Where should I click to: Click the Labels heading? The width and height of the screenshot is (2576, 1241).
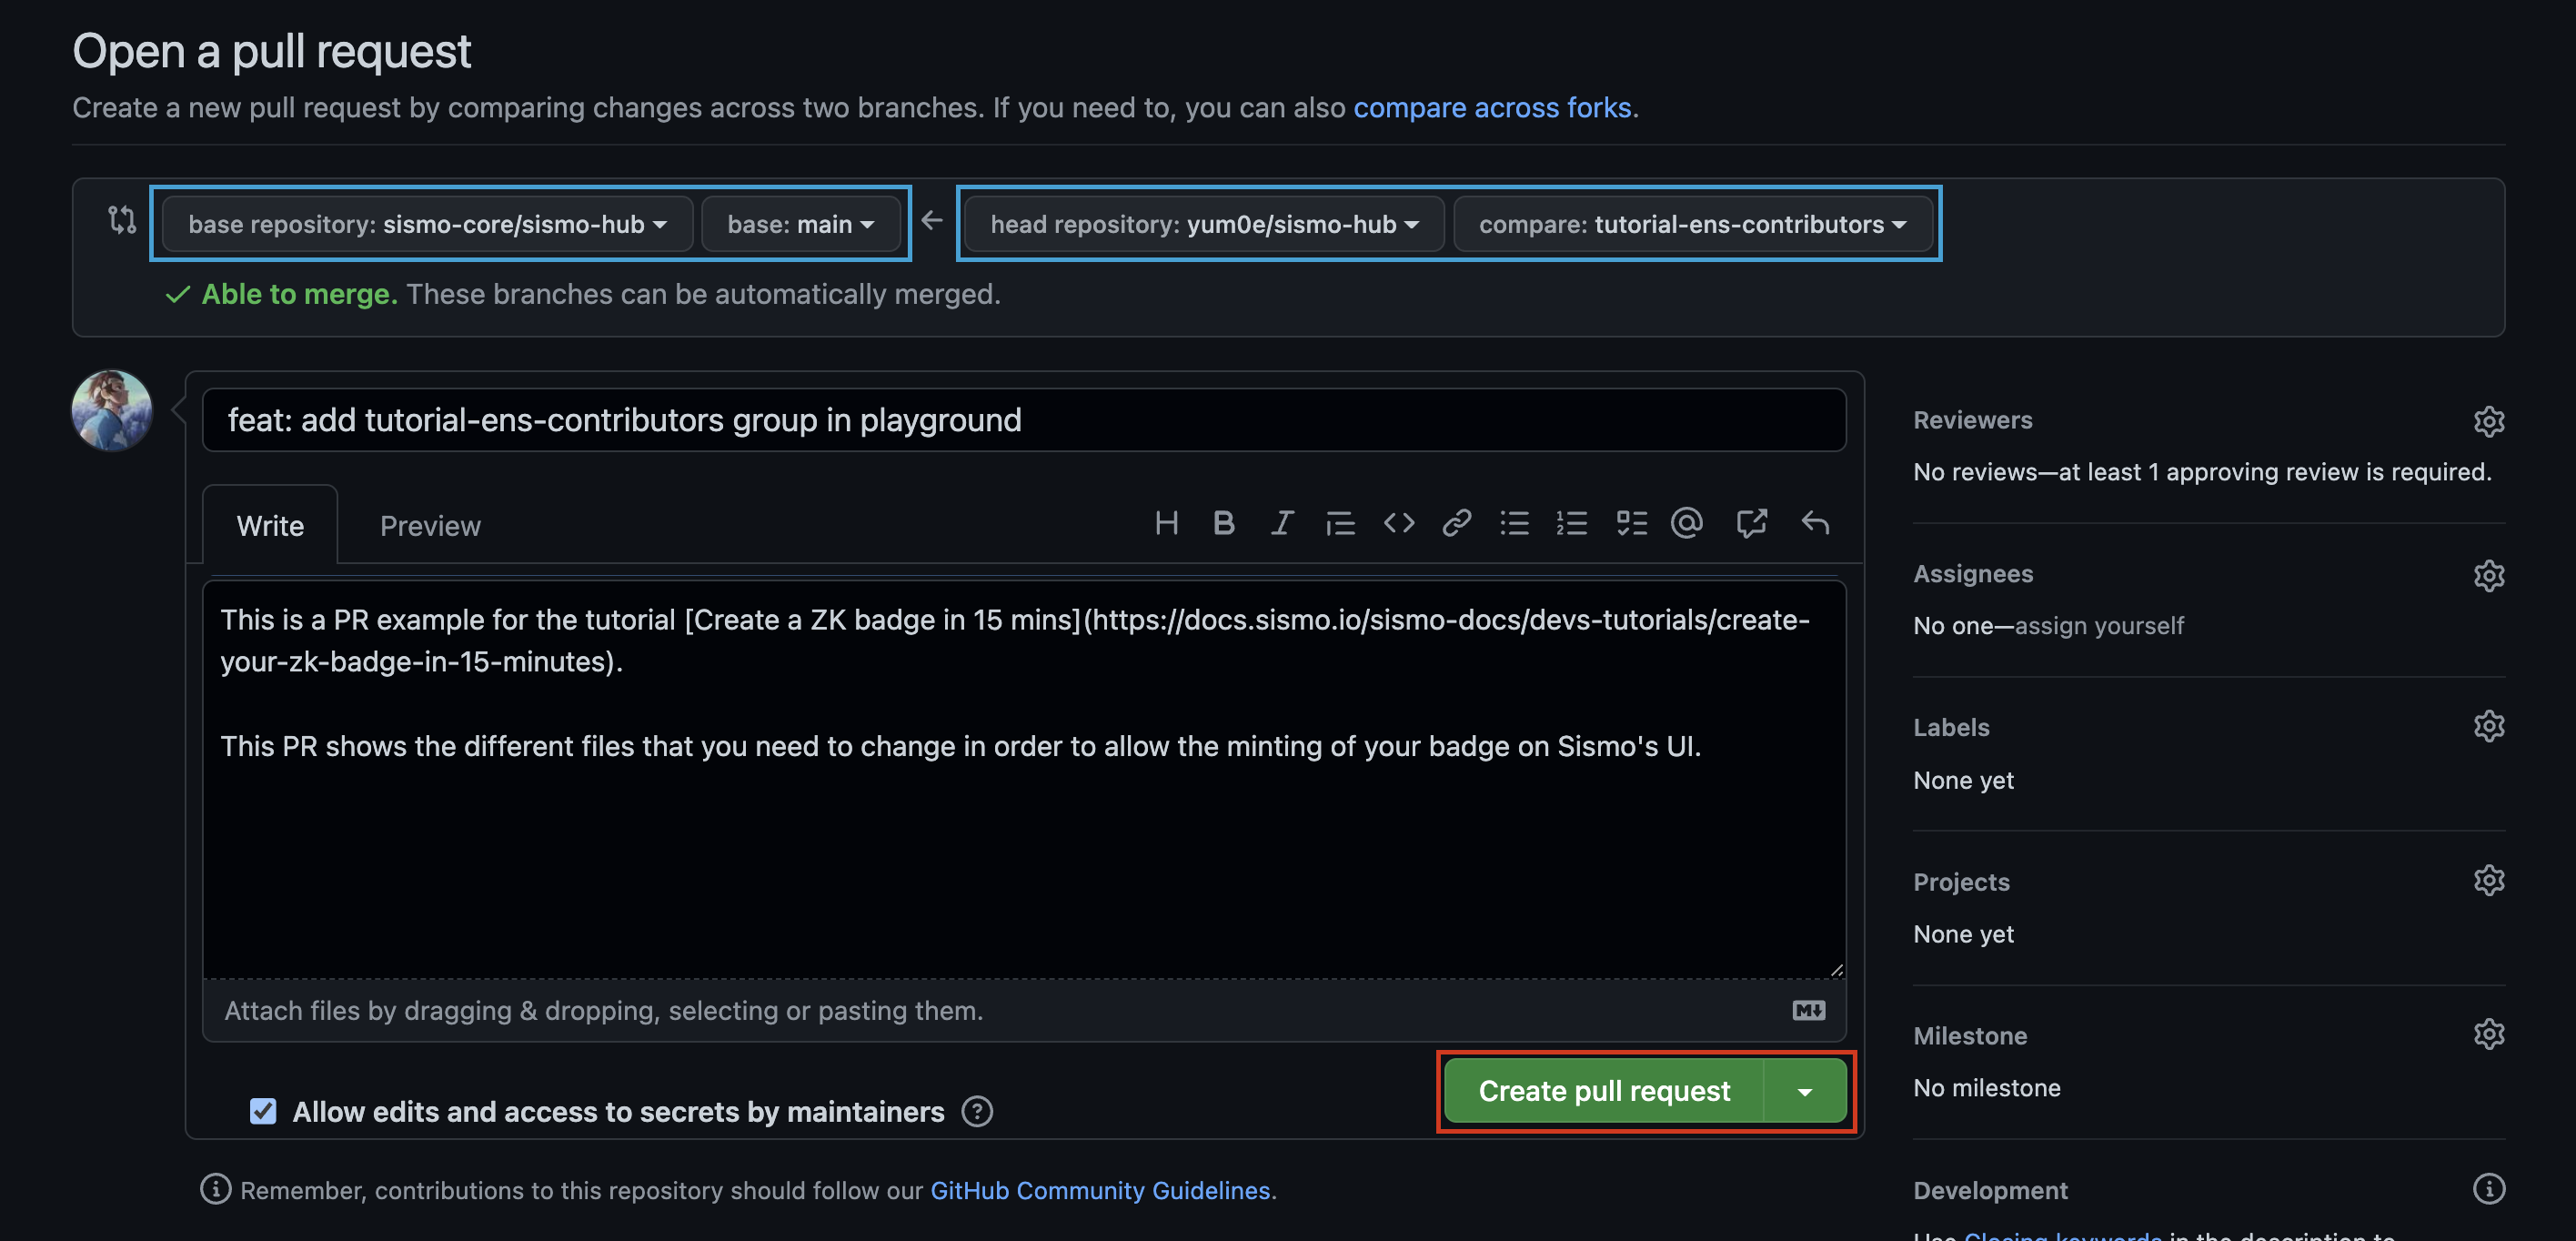(x=1951, y=728)
